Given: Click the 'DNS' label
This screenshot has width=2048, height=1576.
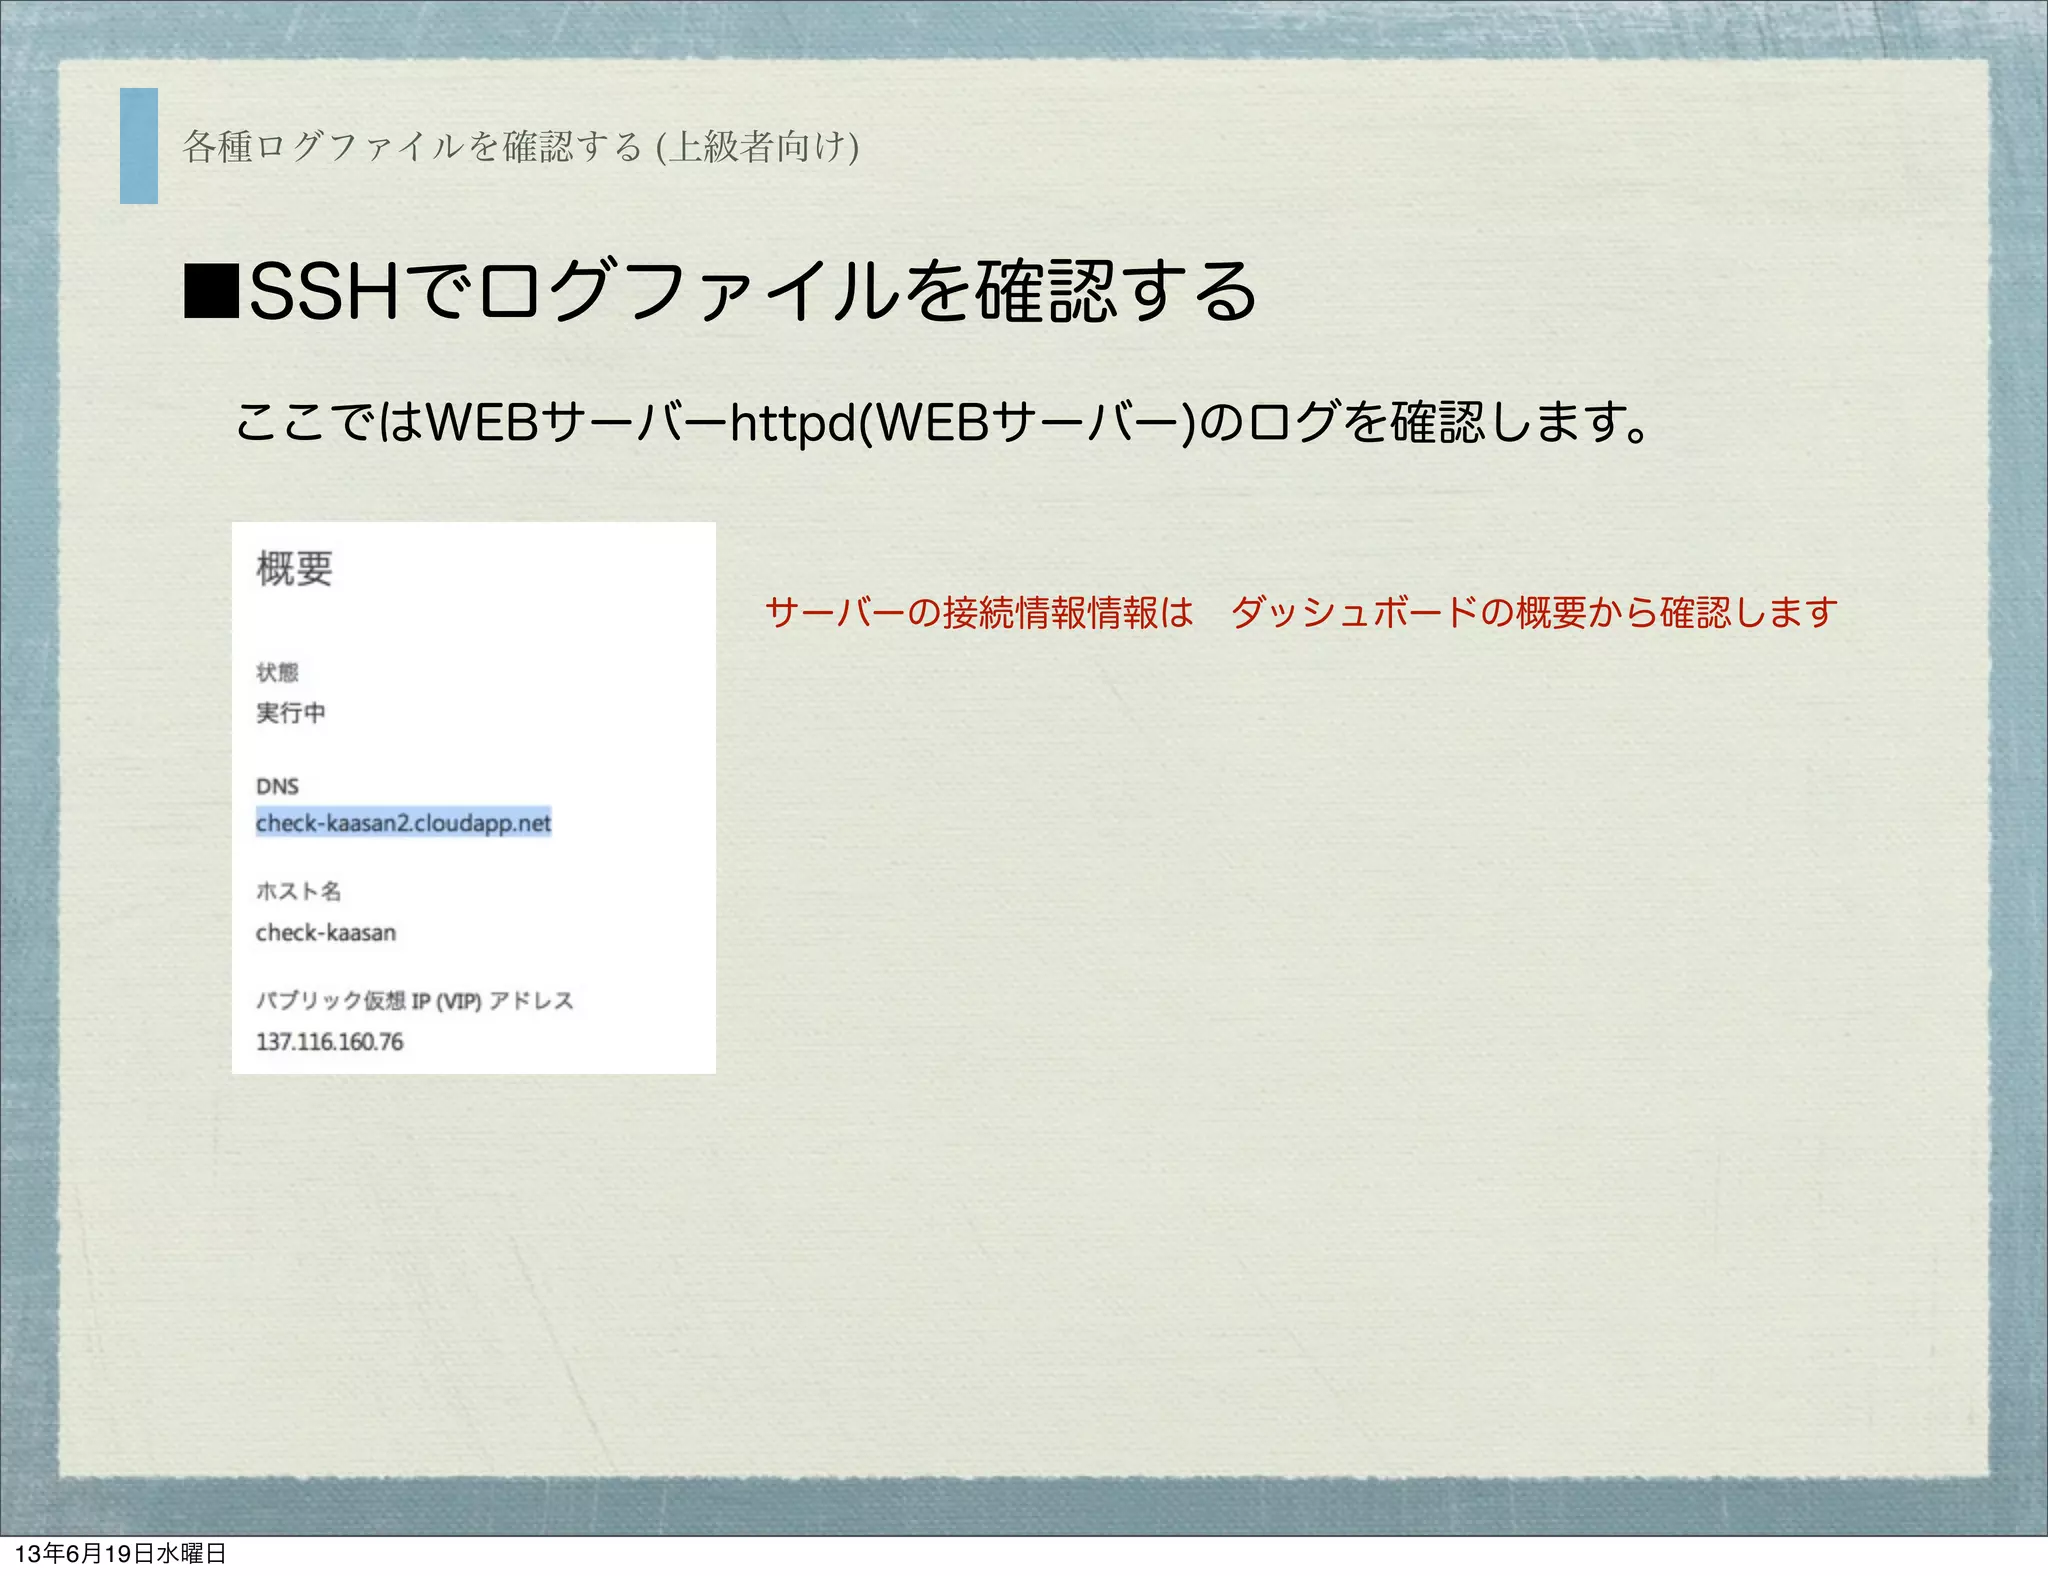Looking at the screenshot, I should pyautogui.click(x=277, y=786).
